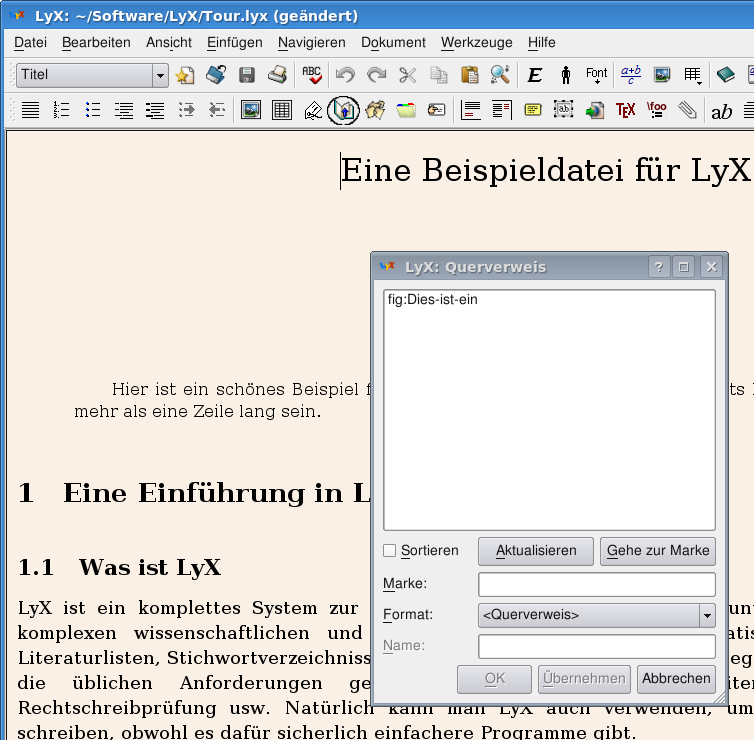754x740 pixels.
Task: Click the Gehe zur Marke button
Action: (x=658, y=551)
